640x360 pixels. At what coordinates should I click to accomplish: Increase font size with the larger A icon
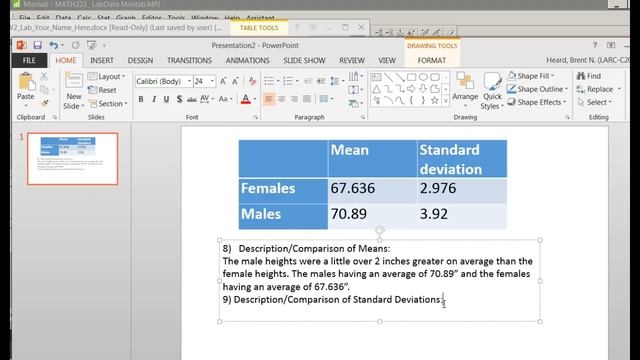[223, 81]
